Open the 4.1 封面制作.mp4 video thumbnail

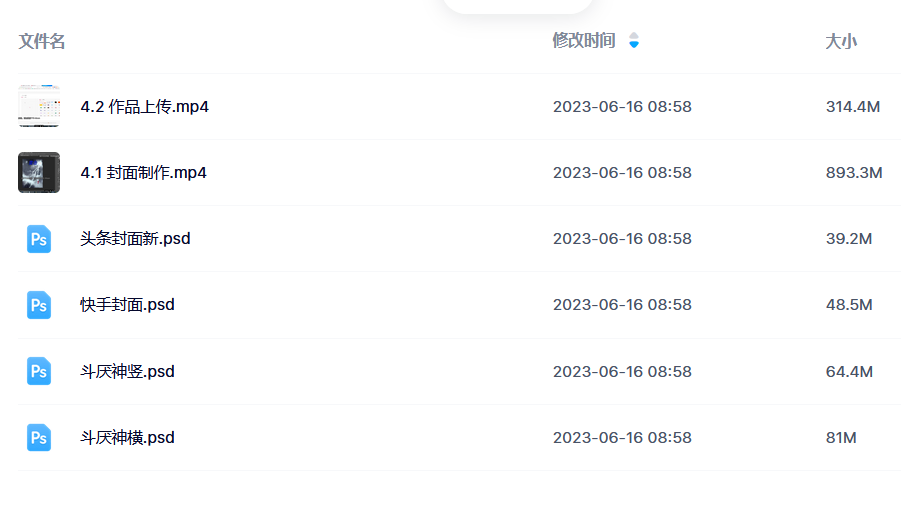click(39, 172)
